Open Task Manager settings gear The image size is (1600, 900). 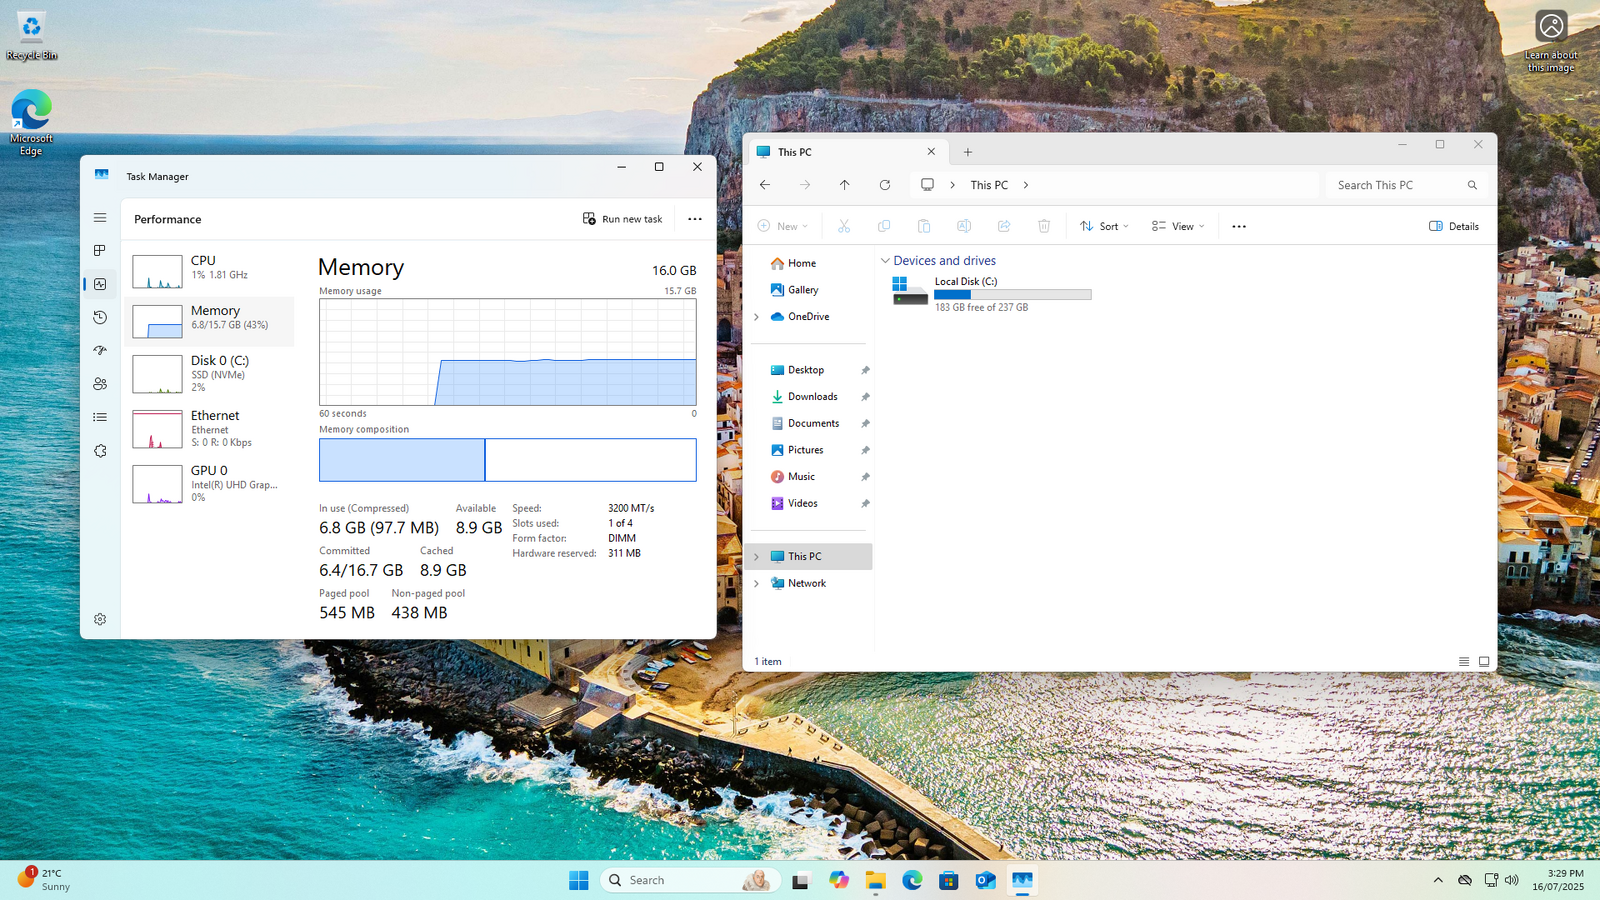pyautogui.click(x=100, y=620)
